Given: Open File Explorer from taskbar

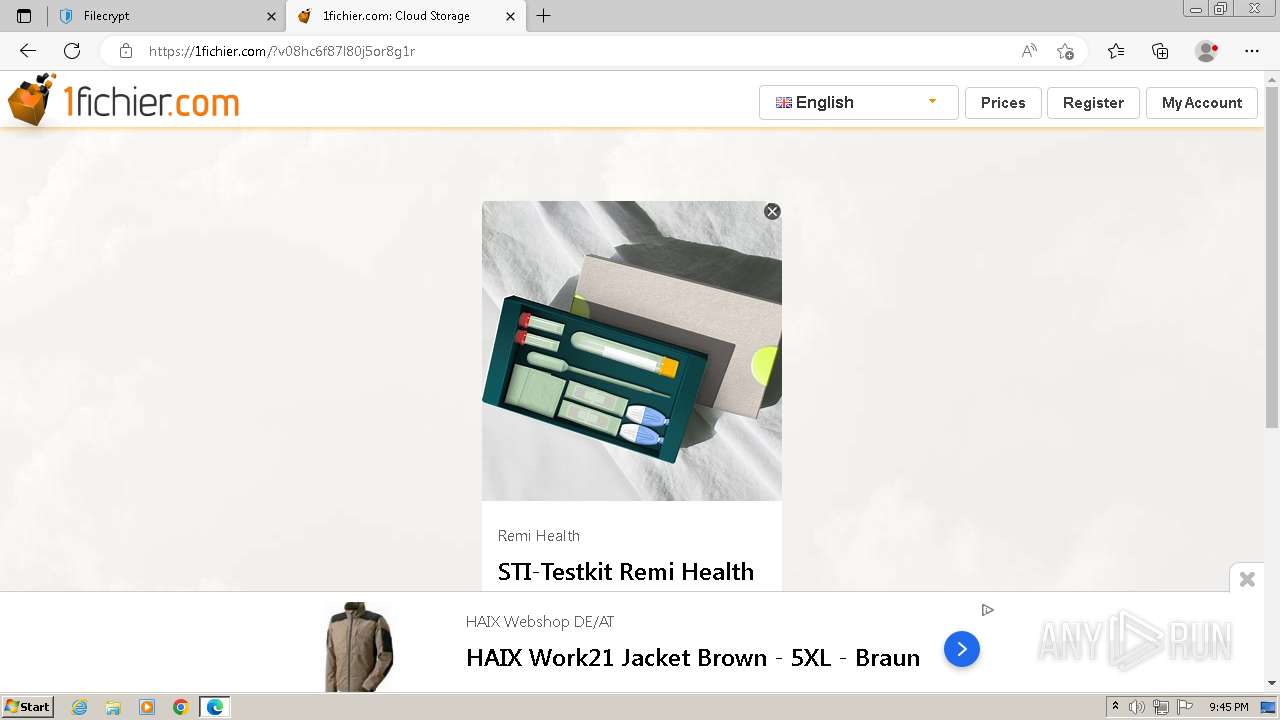Looking at the screenshot, I should coord(113,707).
